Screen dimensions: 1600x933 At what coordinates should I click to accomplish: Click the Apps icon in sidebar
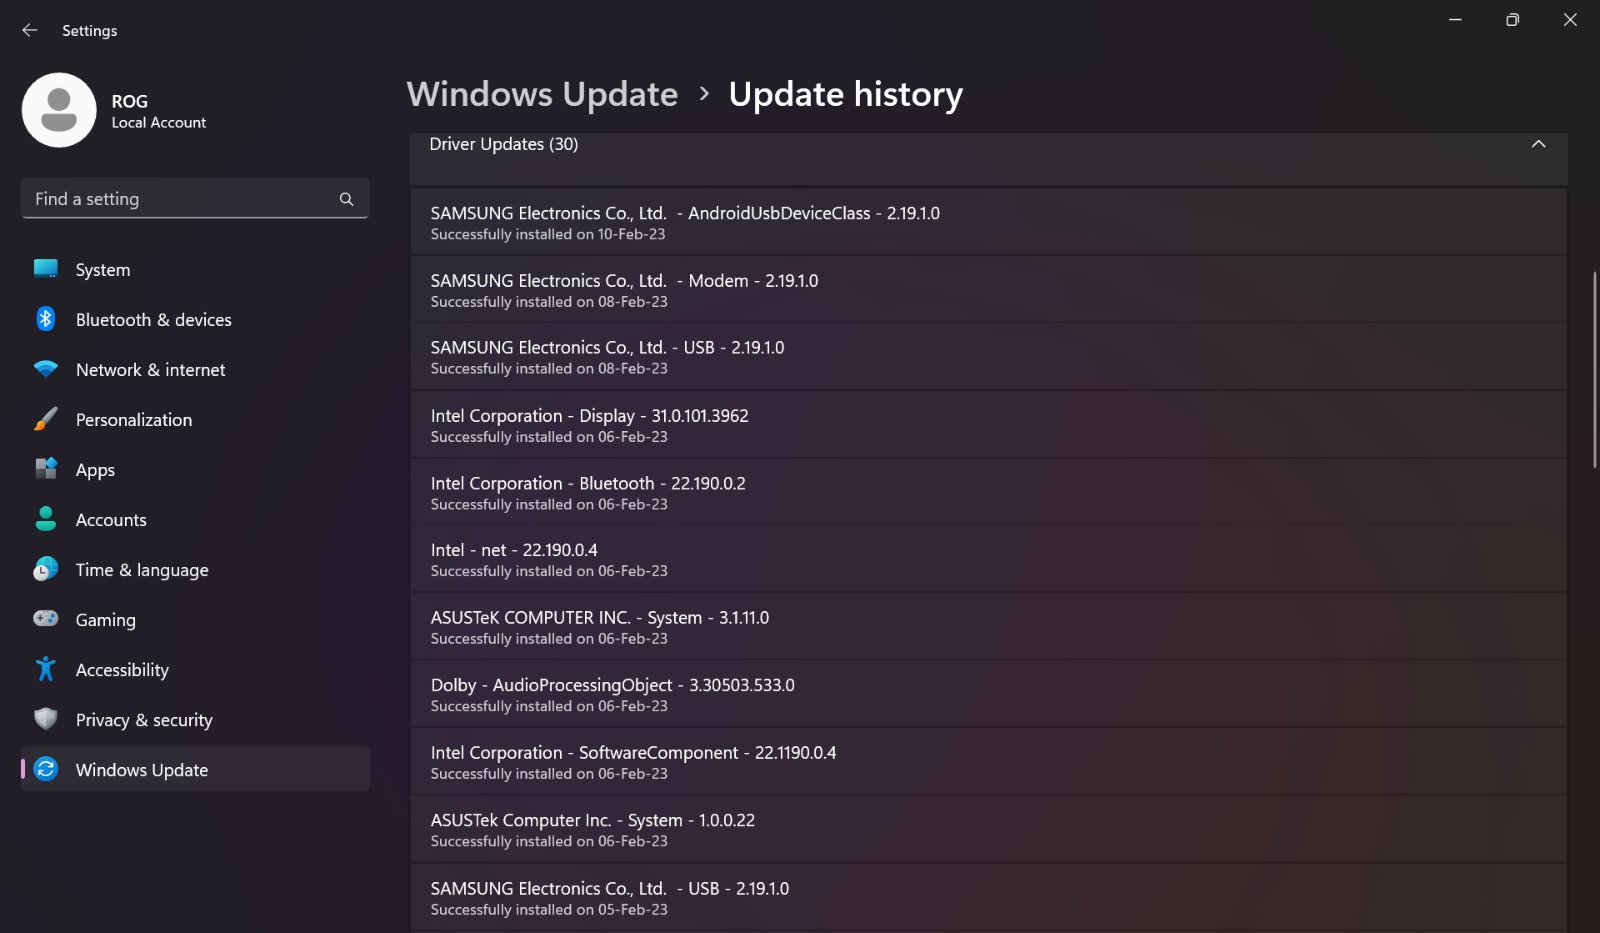(x=46, y=469)
